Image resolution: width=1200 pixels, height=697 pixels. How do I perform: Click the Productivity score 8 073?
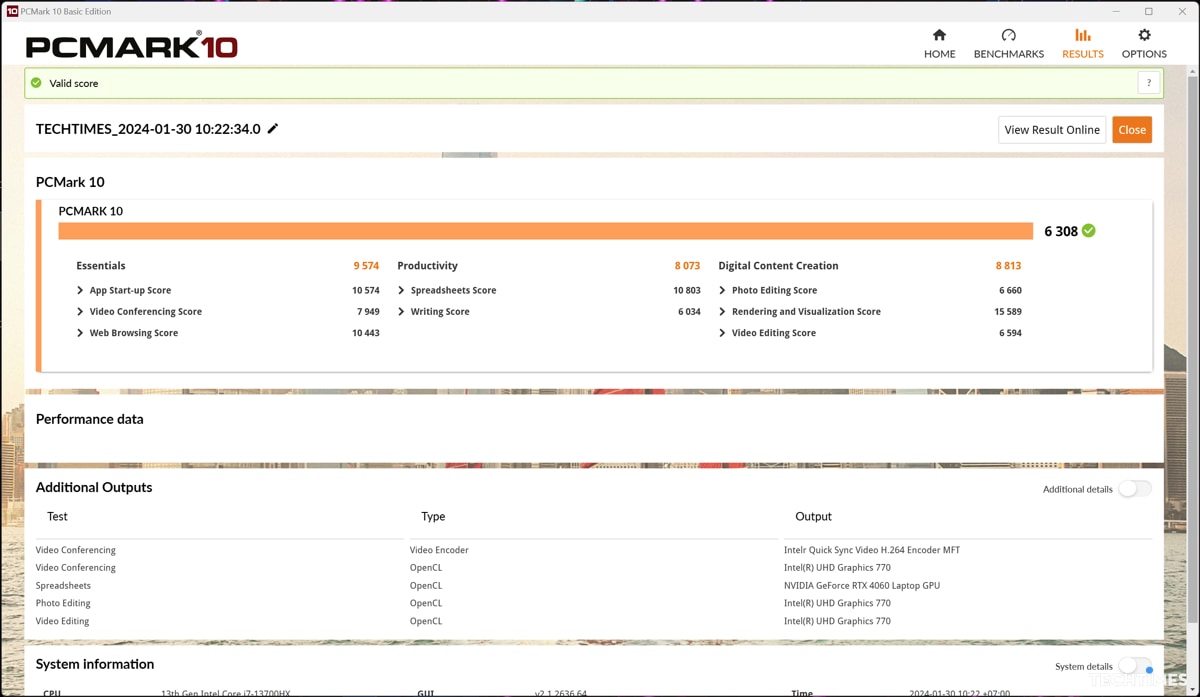687,266
